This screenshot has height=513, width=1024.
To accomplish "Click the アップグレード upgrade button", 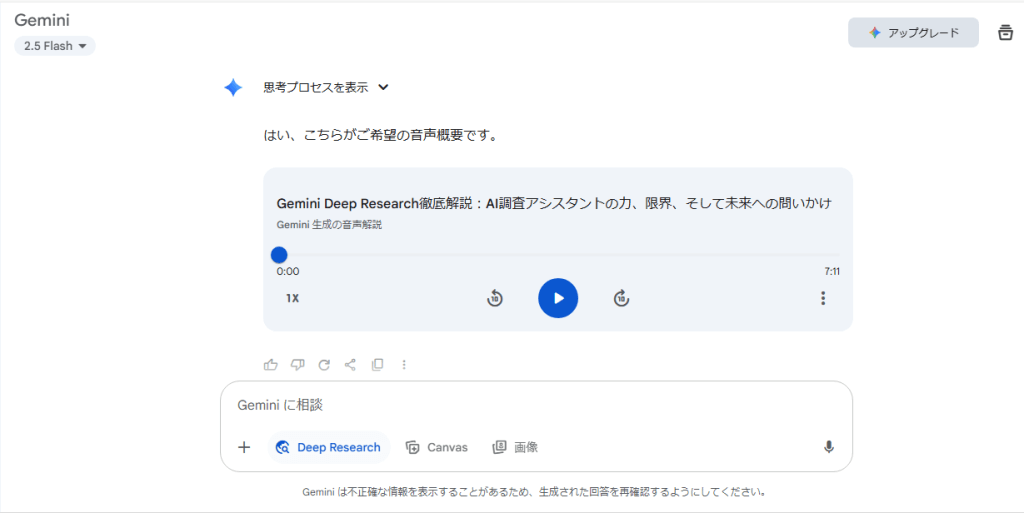I will [x=913, y=33].
